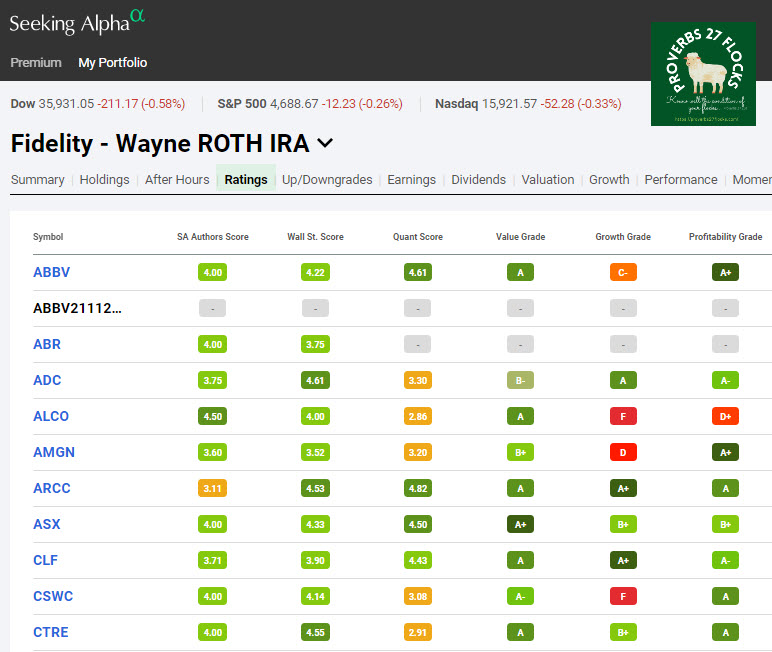Click ARCC's 4.82 quant score badge

418,488
